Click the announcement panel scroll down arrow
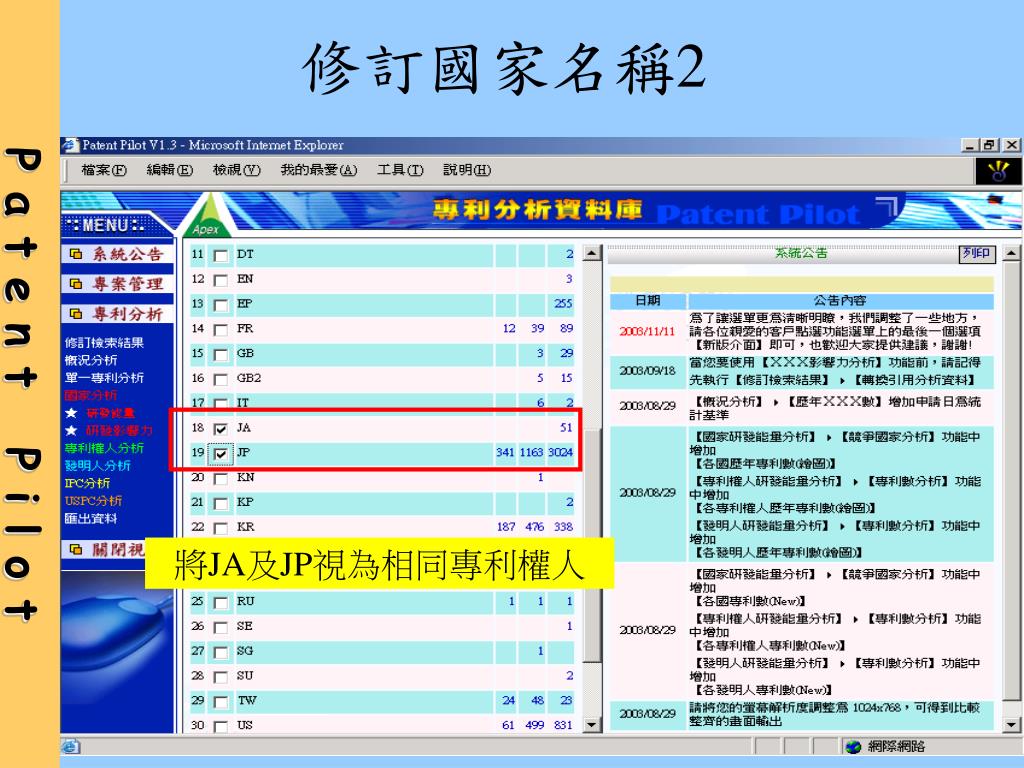This screenshot has width=1024, height=768. tap(1011, 725)
